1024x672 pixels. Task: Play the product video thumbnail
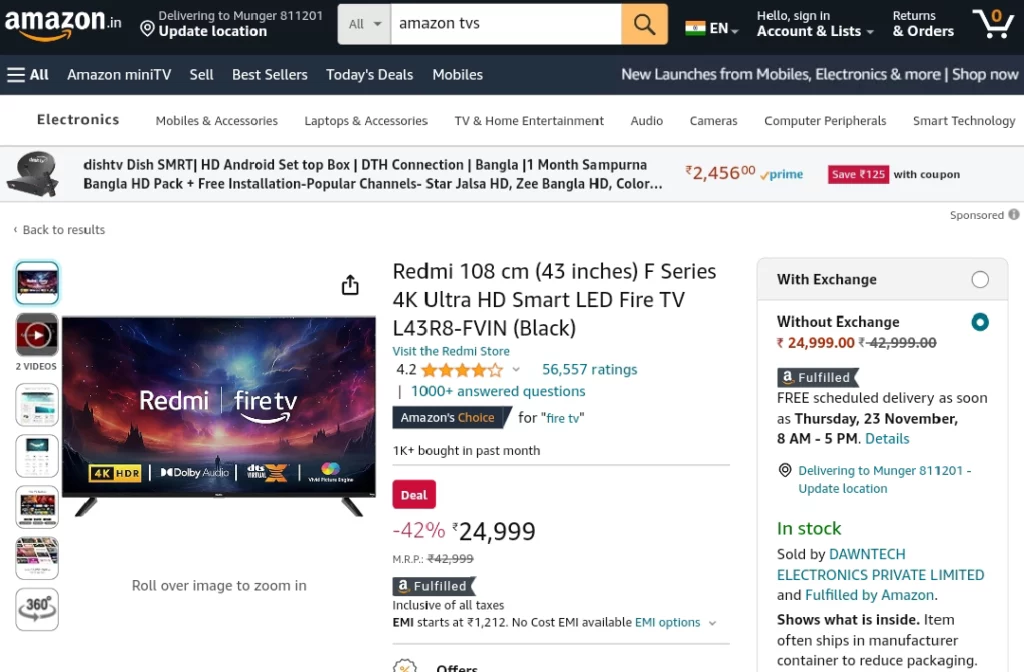pyautogui.click(x=37, y=335)
